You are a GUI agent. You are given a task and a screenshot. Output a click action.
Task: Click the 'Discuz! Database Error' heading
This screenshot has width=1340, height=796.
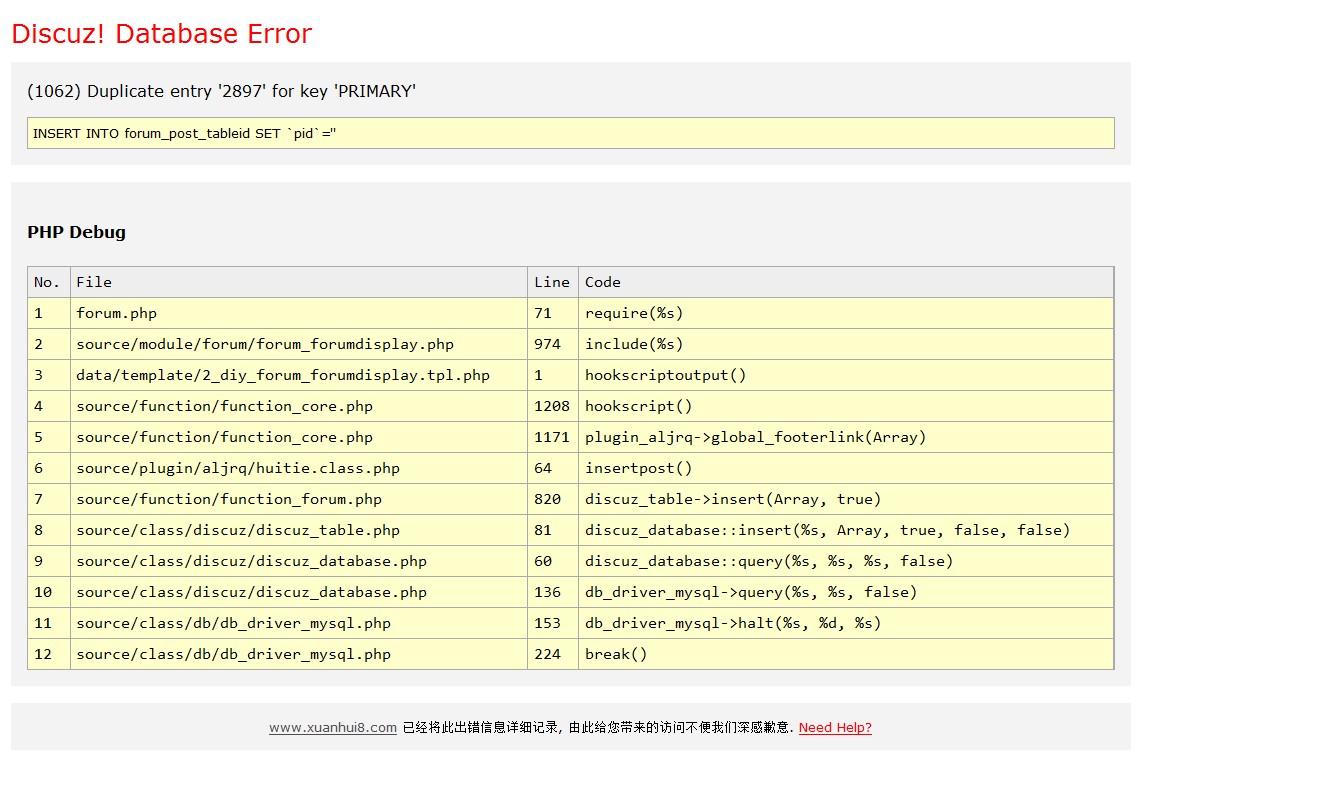click(x=162, y=34)
